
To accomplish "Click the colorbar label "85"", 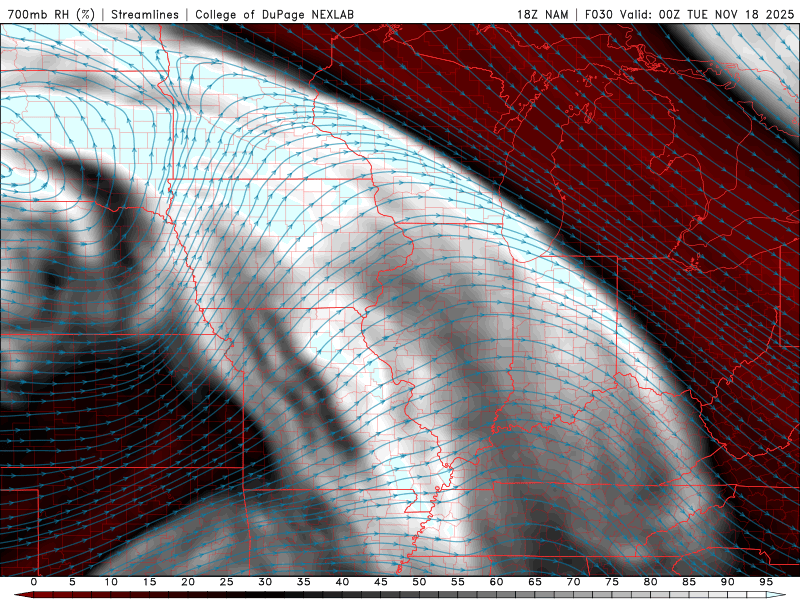I will point(689,582).
